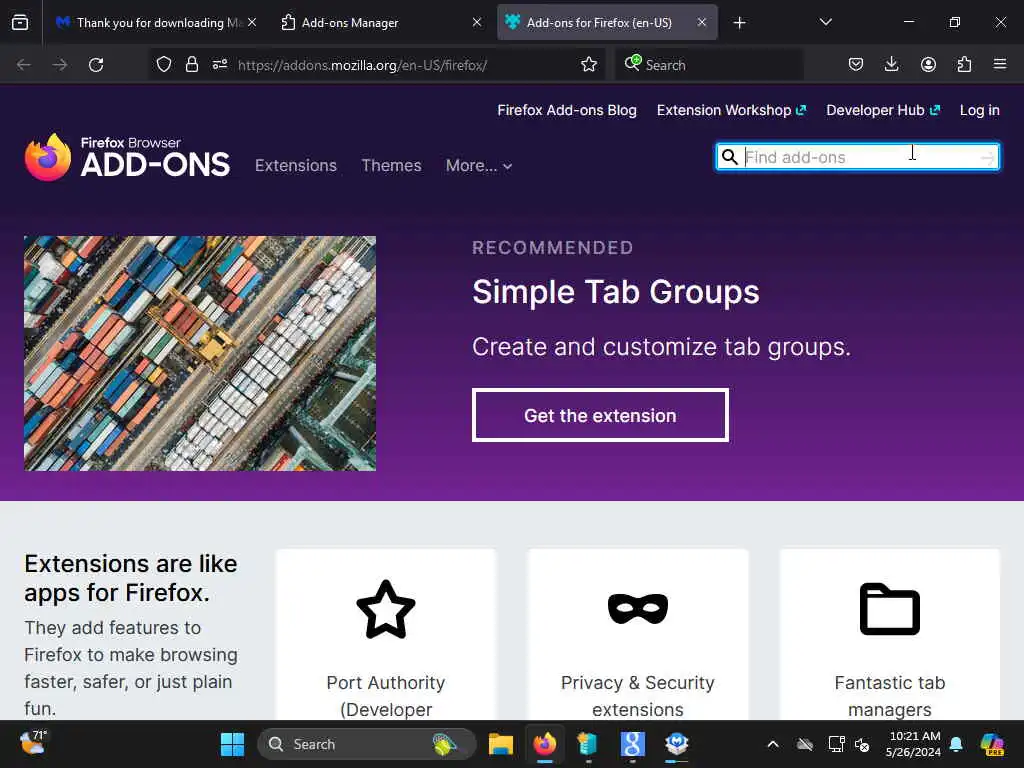Open the Google app in taskbar
This screenshot has width=1024, height=768.
tap(632, 744)
